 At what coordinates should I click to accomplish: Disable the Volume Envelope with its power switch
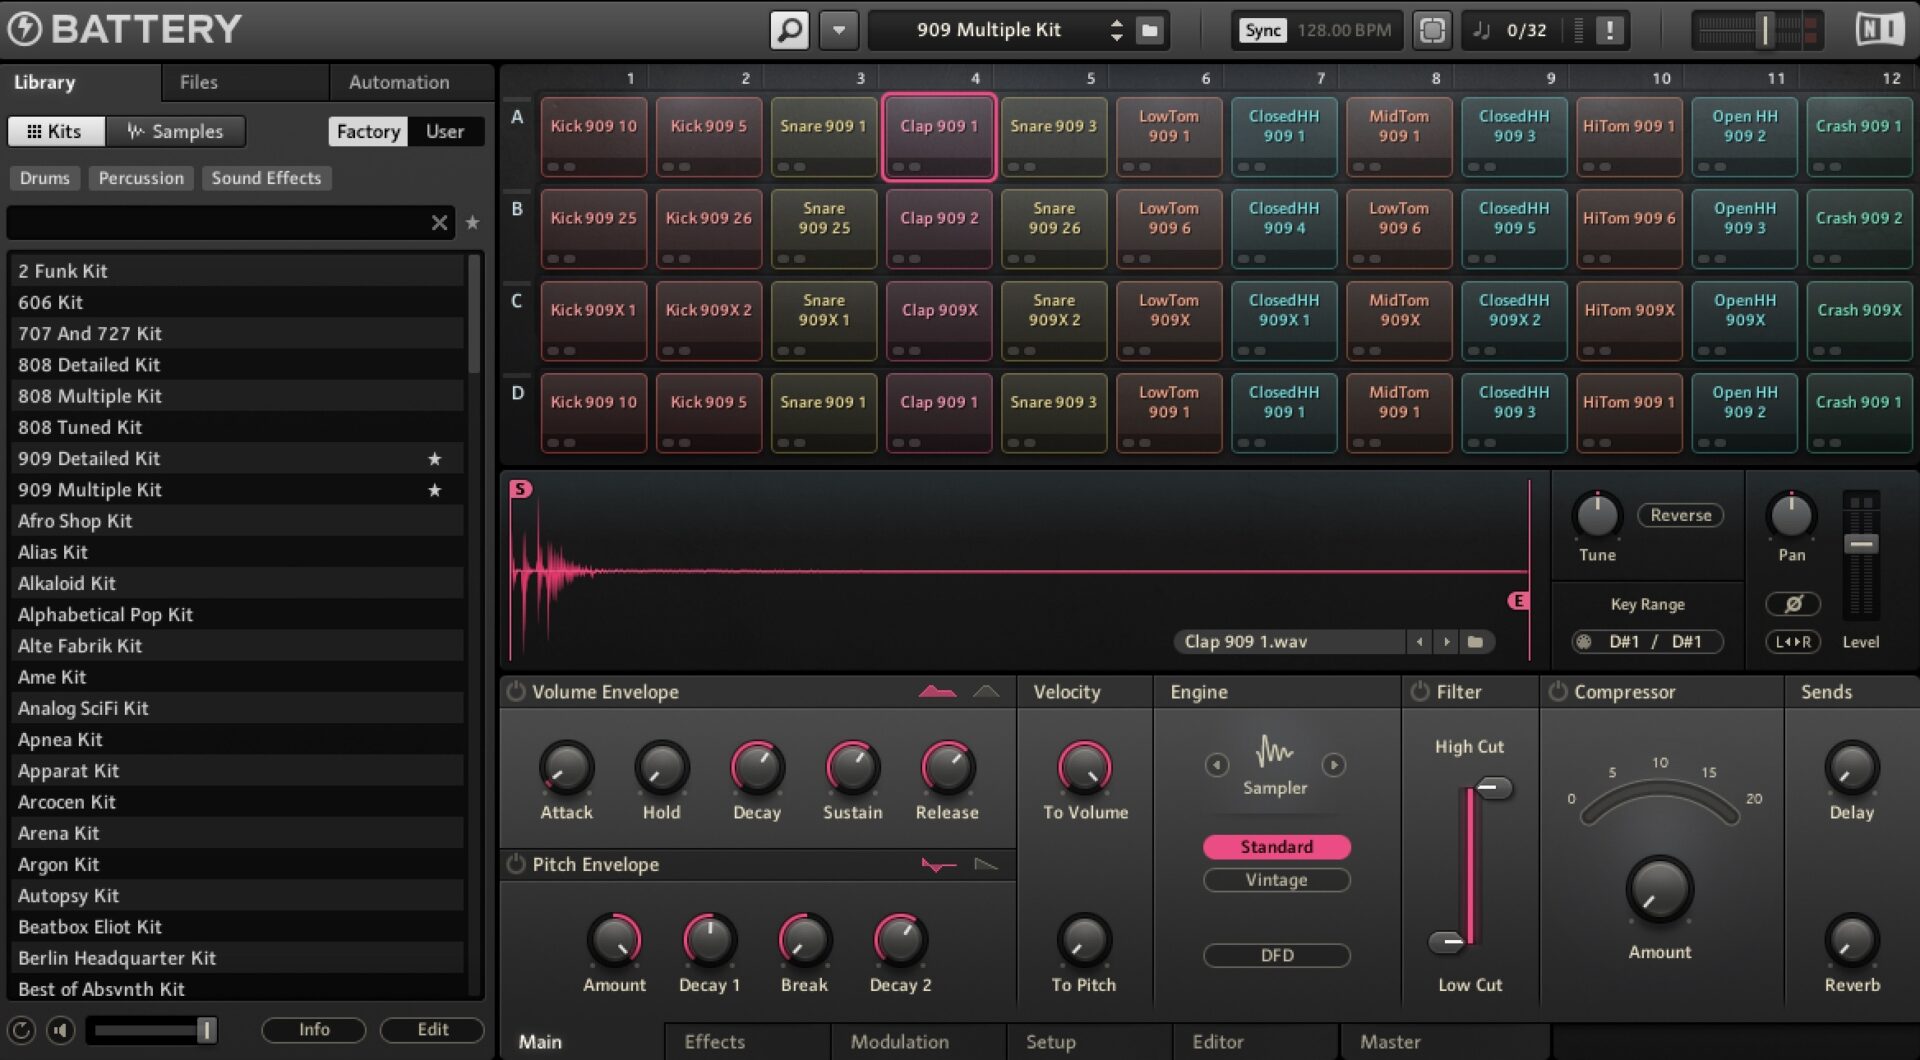[x=516, y=691]
